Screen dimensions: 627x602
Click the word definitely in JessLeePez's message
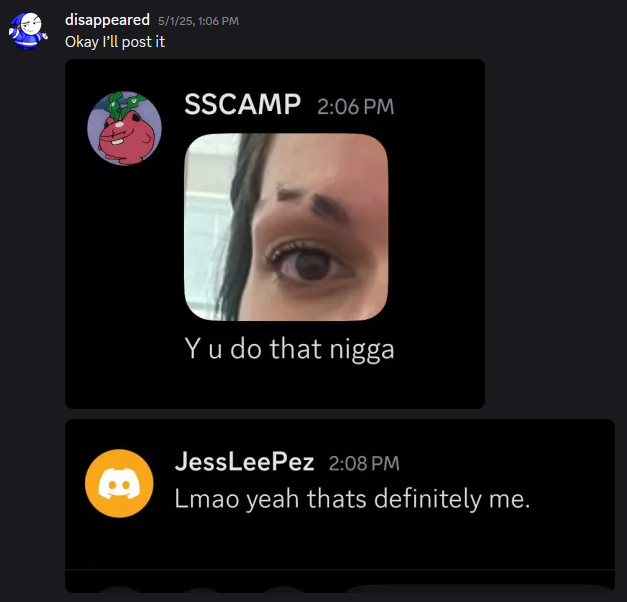click(x=427, y=499)
